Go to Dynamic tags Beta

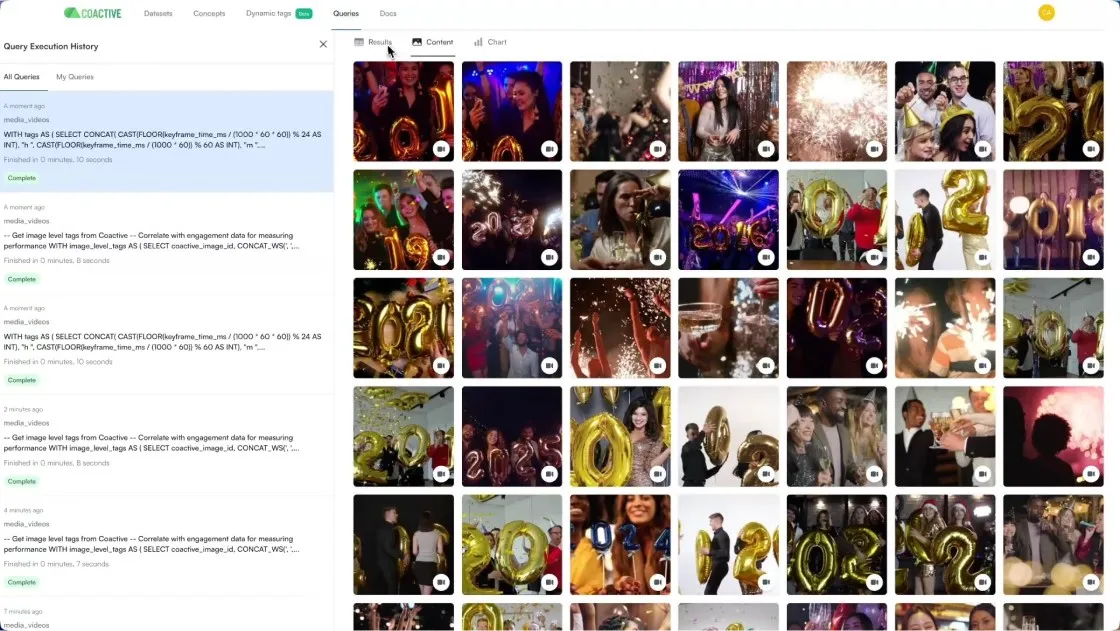[279, 14]
